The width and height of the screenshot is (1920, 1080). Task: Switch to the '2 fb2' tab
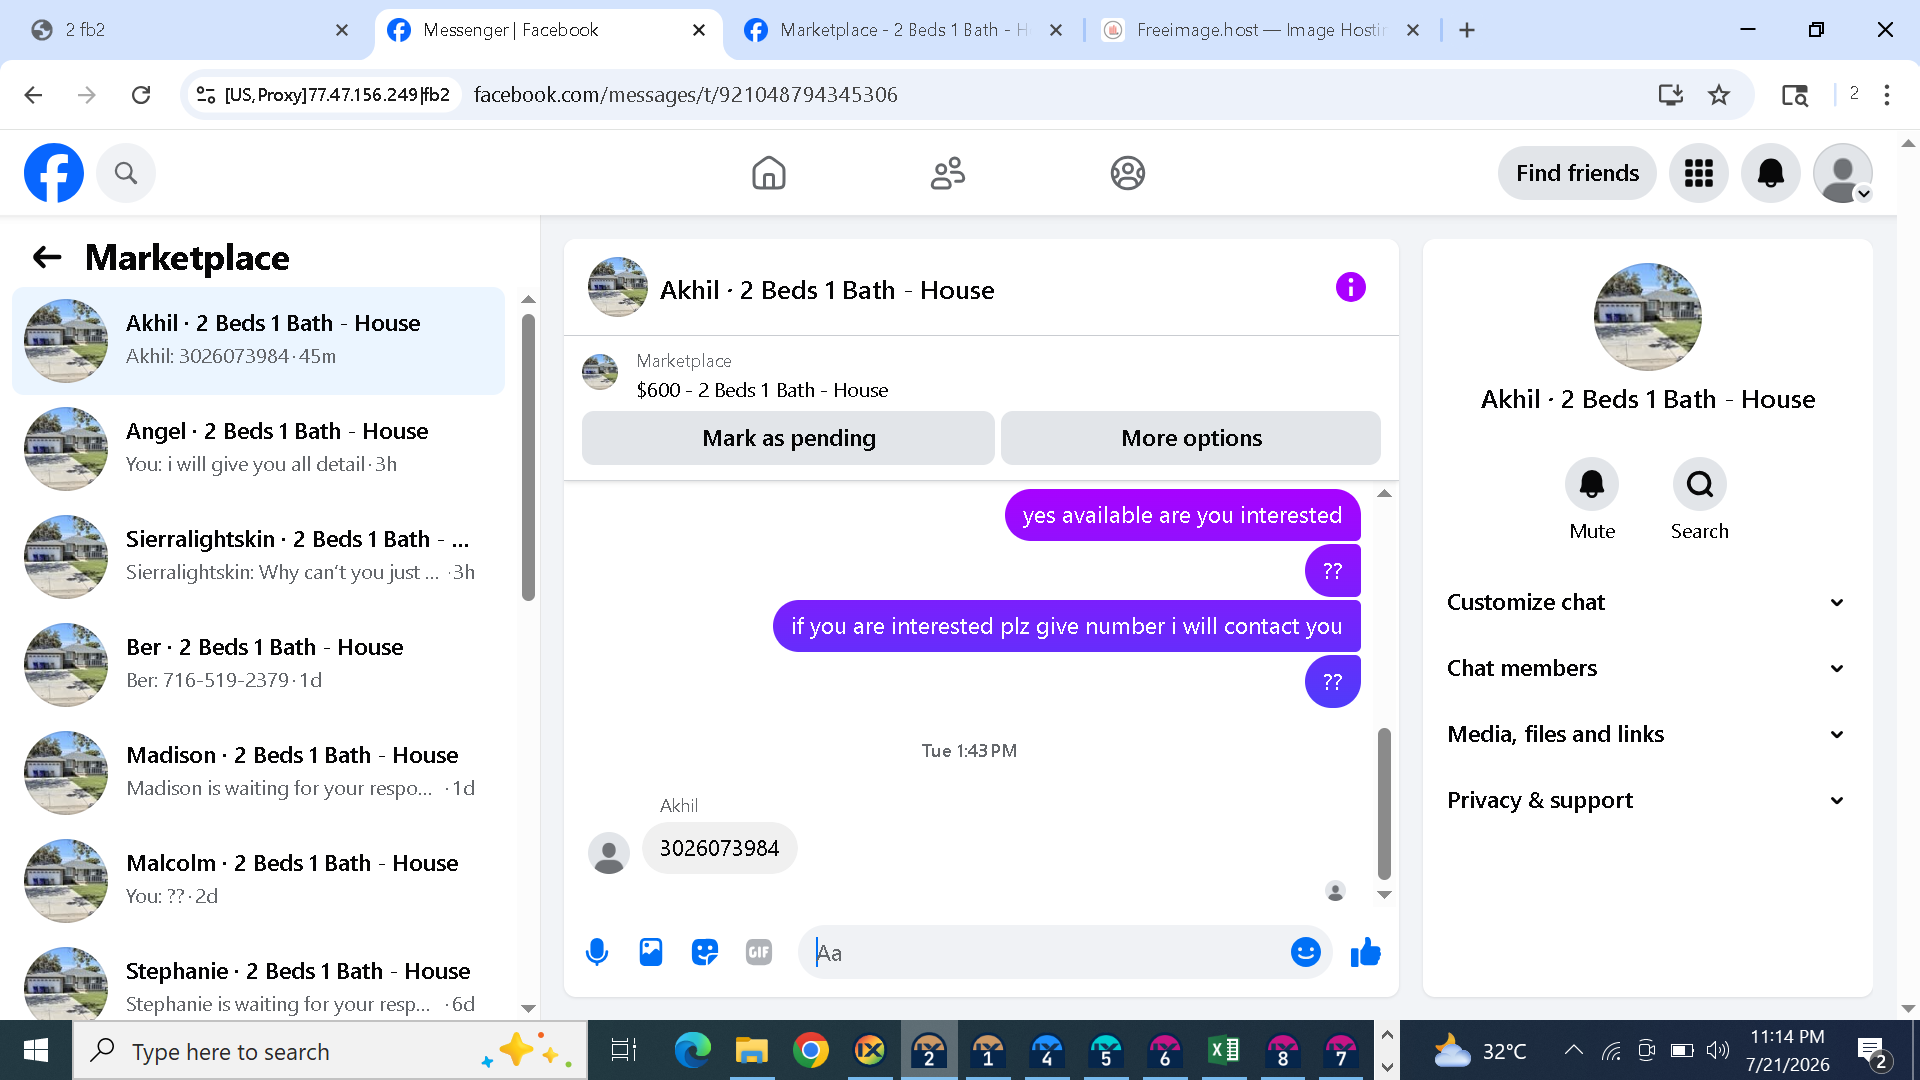190,30
